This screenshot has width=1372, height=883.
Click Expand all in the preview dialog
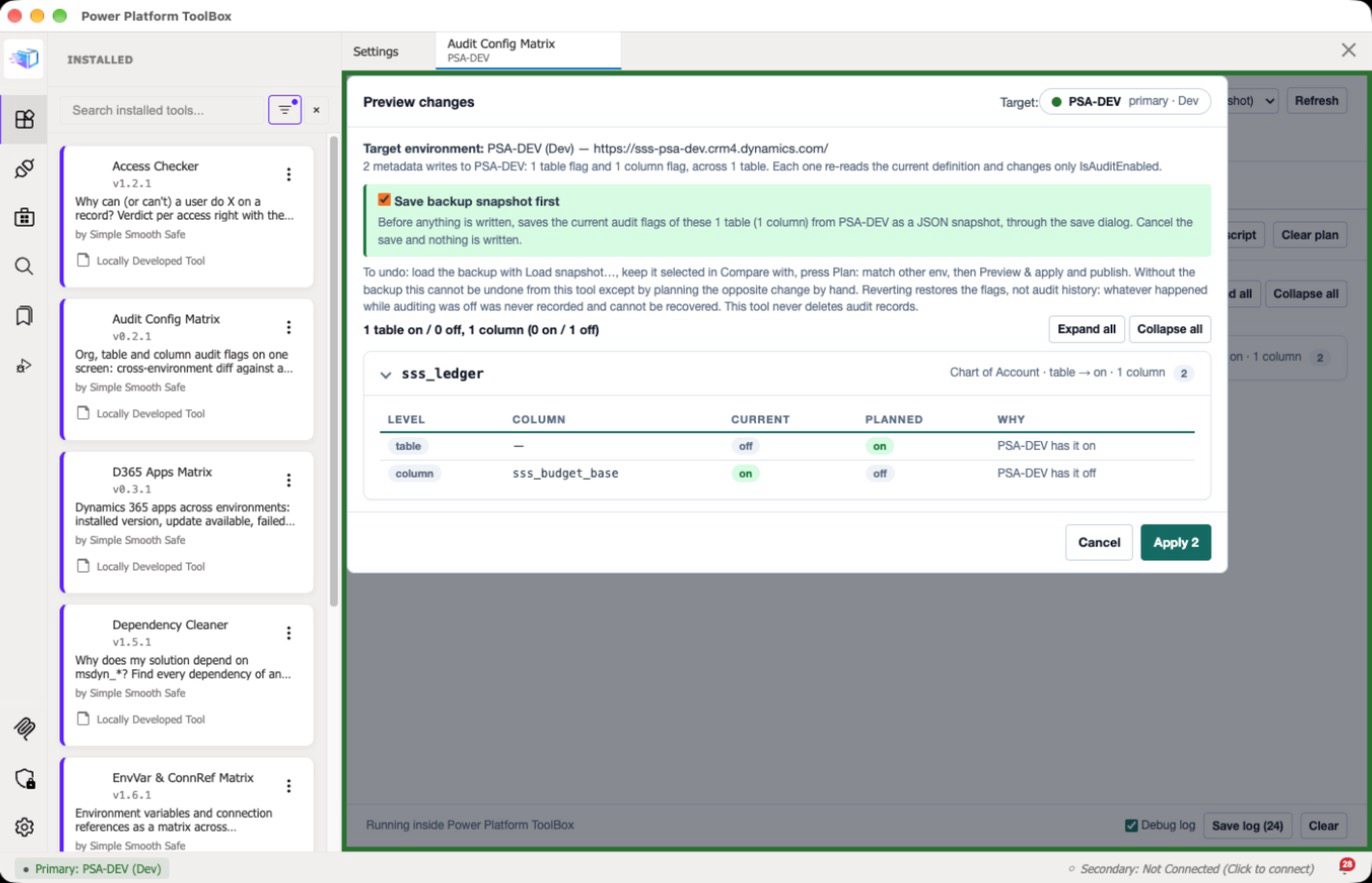(x=1087, y=329)
